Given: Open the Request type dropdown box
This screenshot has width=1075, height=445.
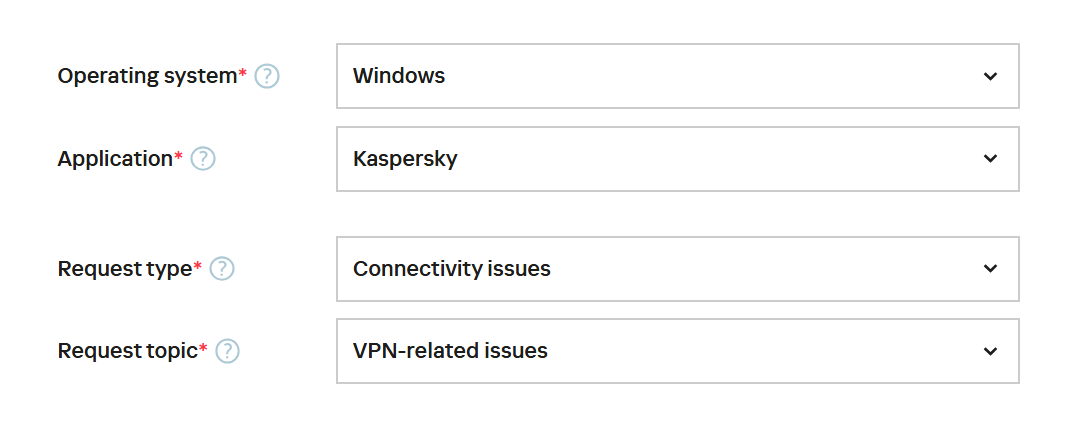Looking at the screenshot, I should pyautogui.click(x=677, y=269).
